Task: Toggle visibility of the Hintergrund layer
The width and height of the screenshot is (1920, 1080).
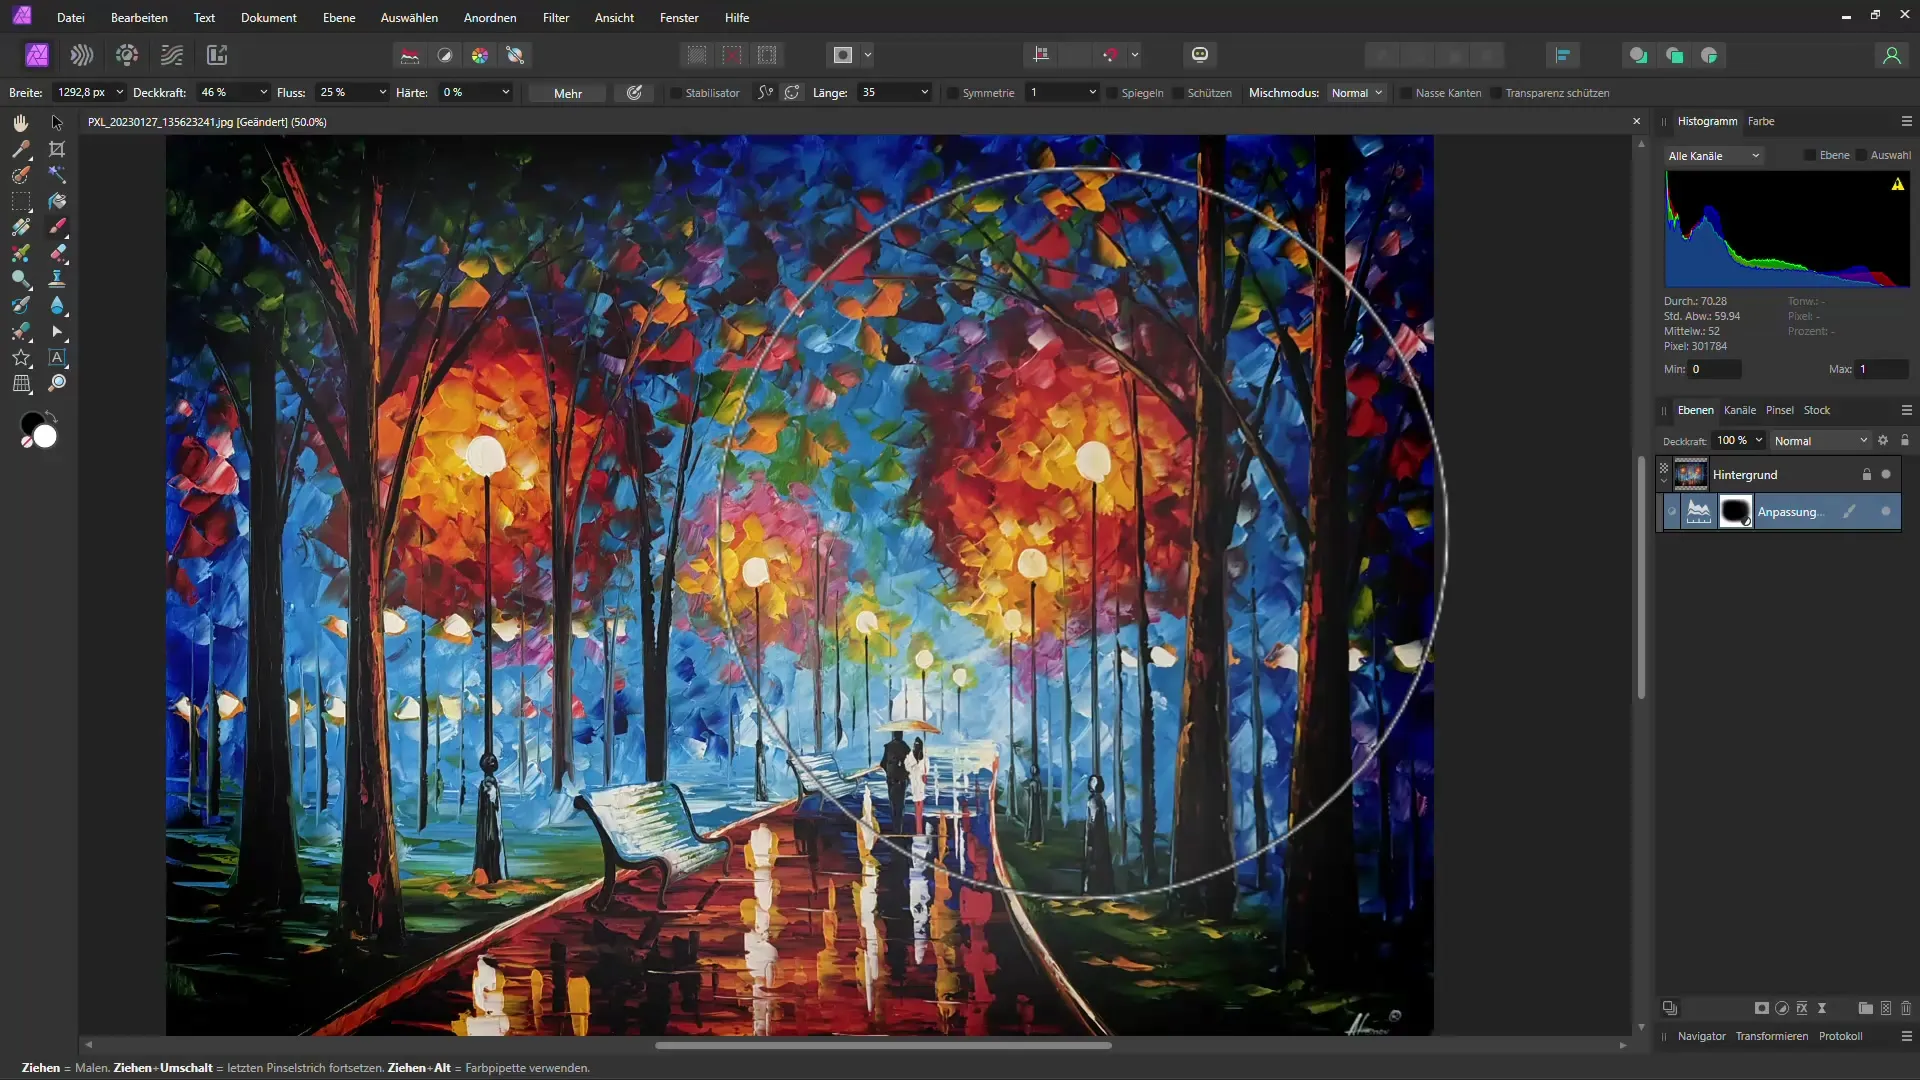Action: [x=1886, y=474]
